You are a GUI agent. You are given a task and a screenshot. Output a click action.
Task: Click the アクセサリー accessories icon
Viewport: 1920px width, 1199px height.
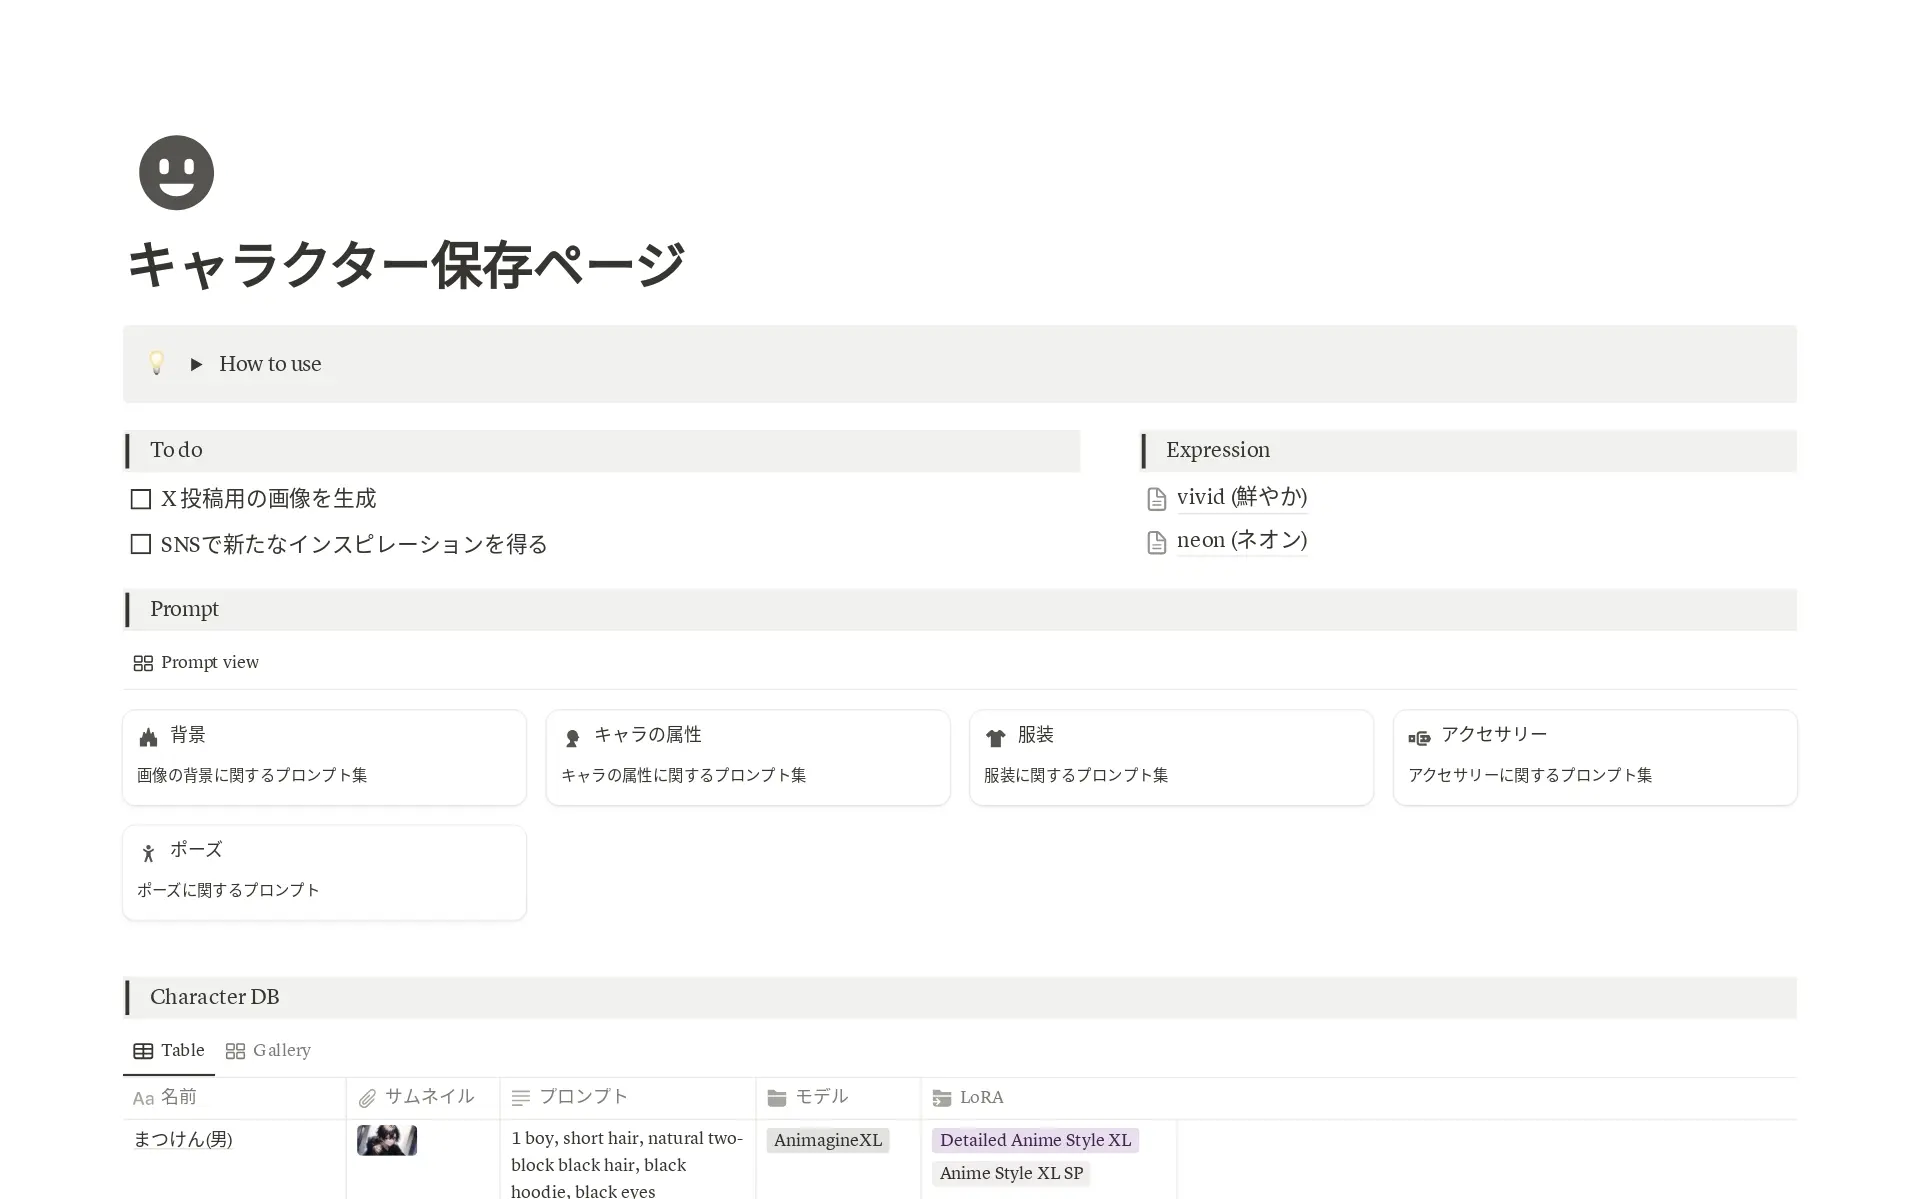click(1420, 737)
